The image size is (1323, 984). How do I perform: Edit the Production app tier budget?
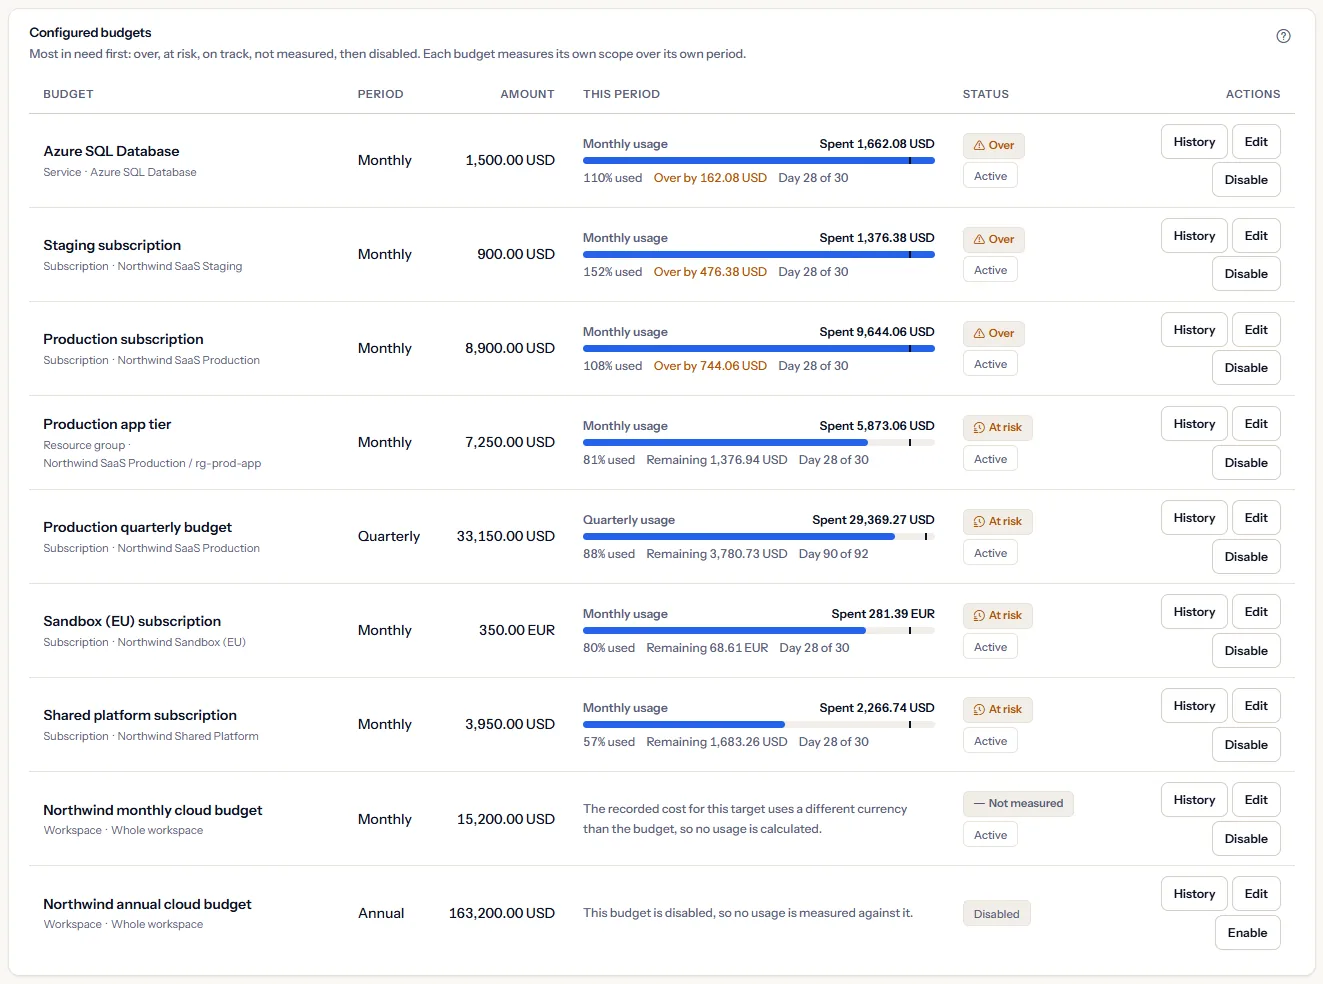1256,424
